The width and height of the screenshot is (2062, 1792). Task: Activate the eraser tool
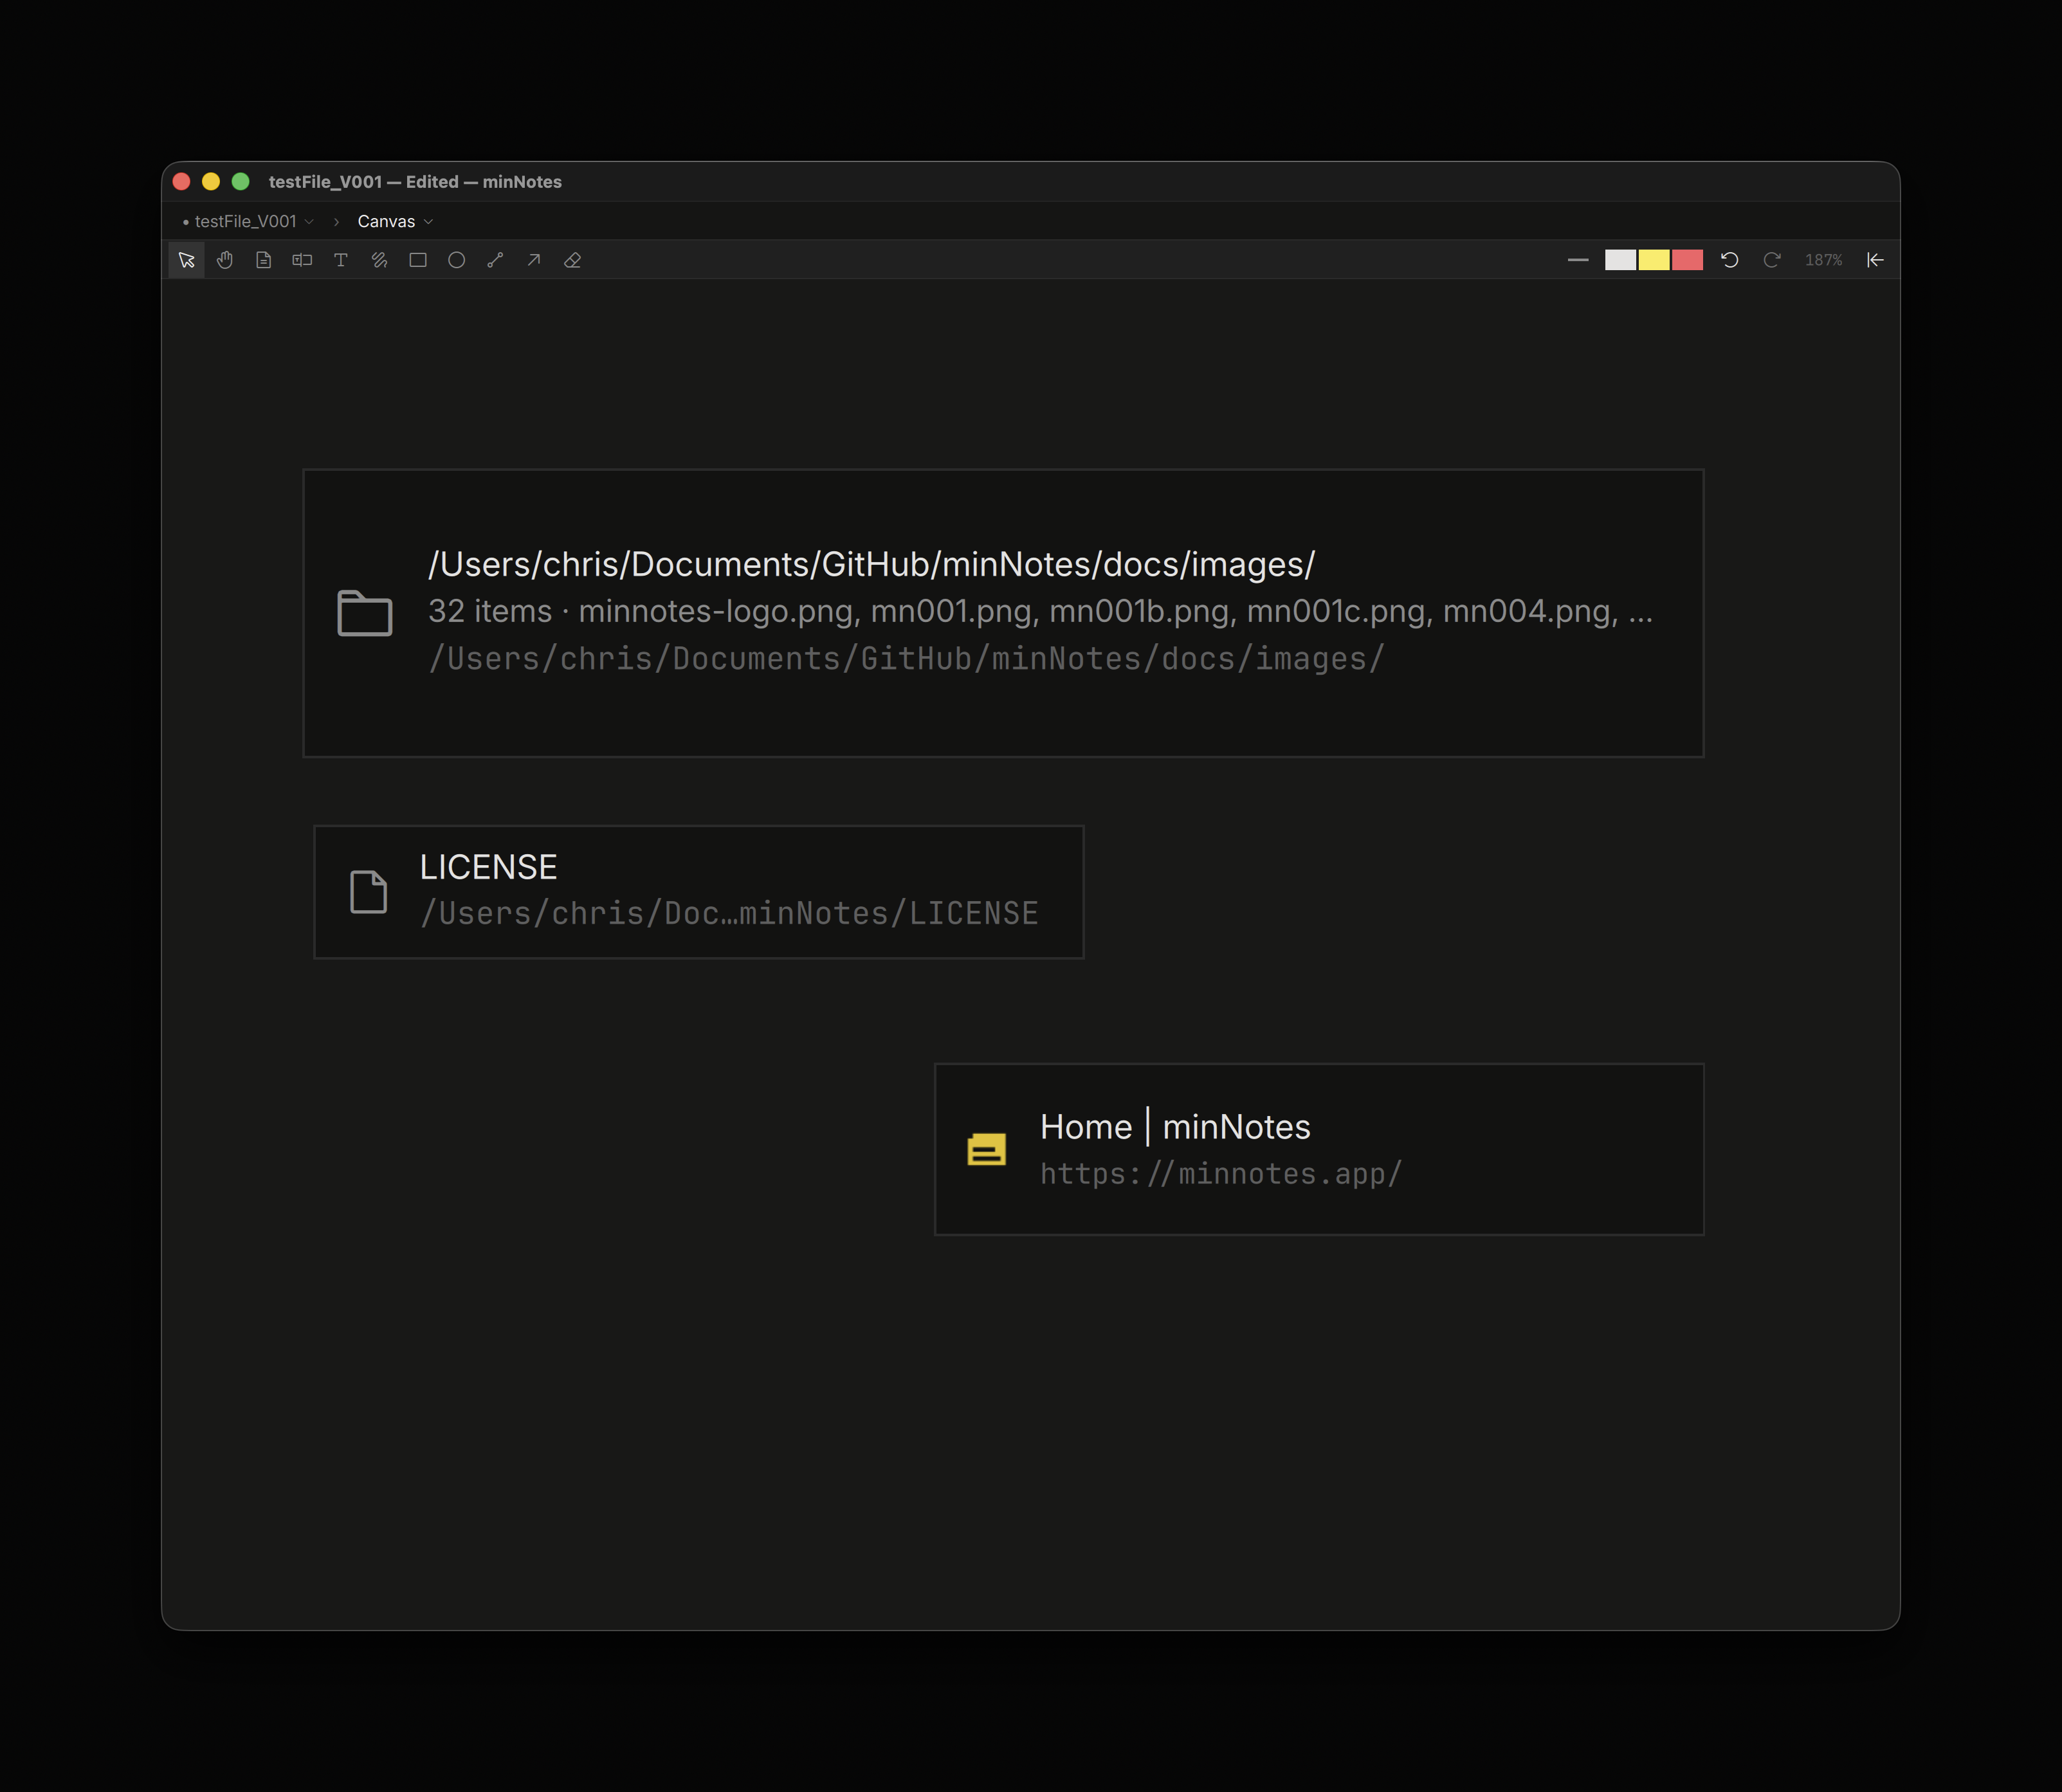(x=572, y=260)
